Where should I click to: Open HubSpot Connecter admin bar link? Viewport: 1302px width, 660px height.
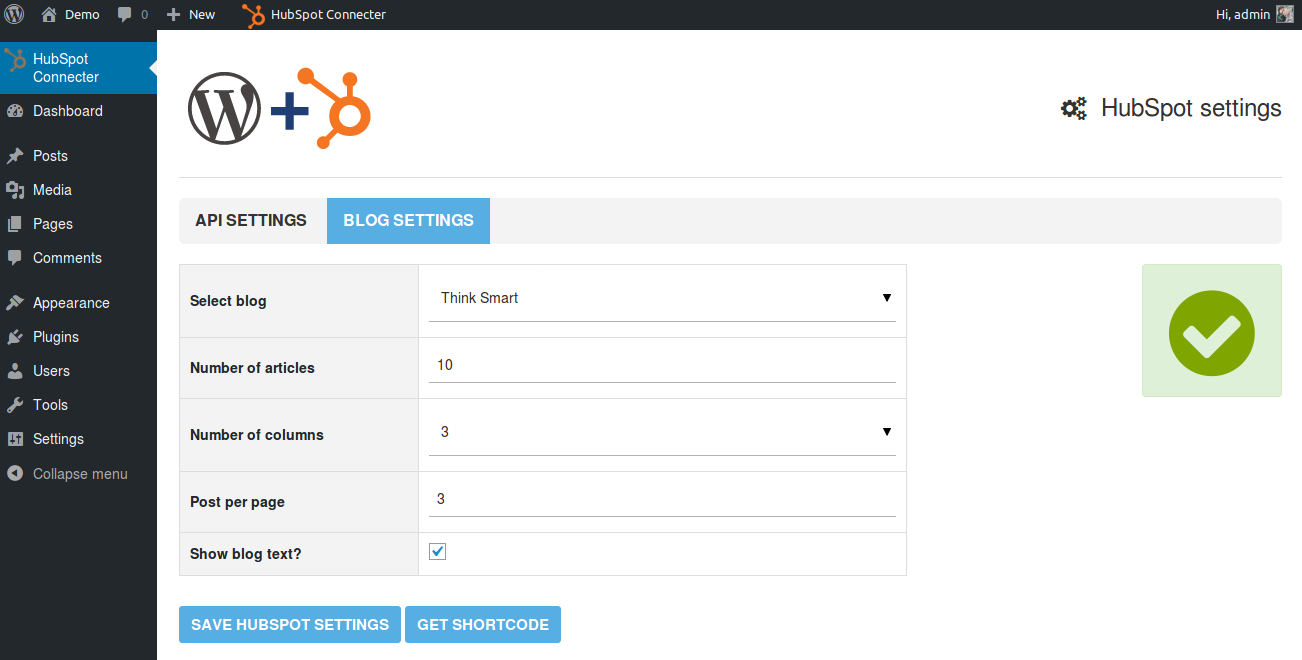(x=328, y=15)
